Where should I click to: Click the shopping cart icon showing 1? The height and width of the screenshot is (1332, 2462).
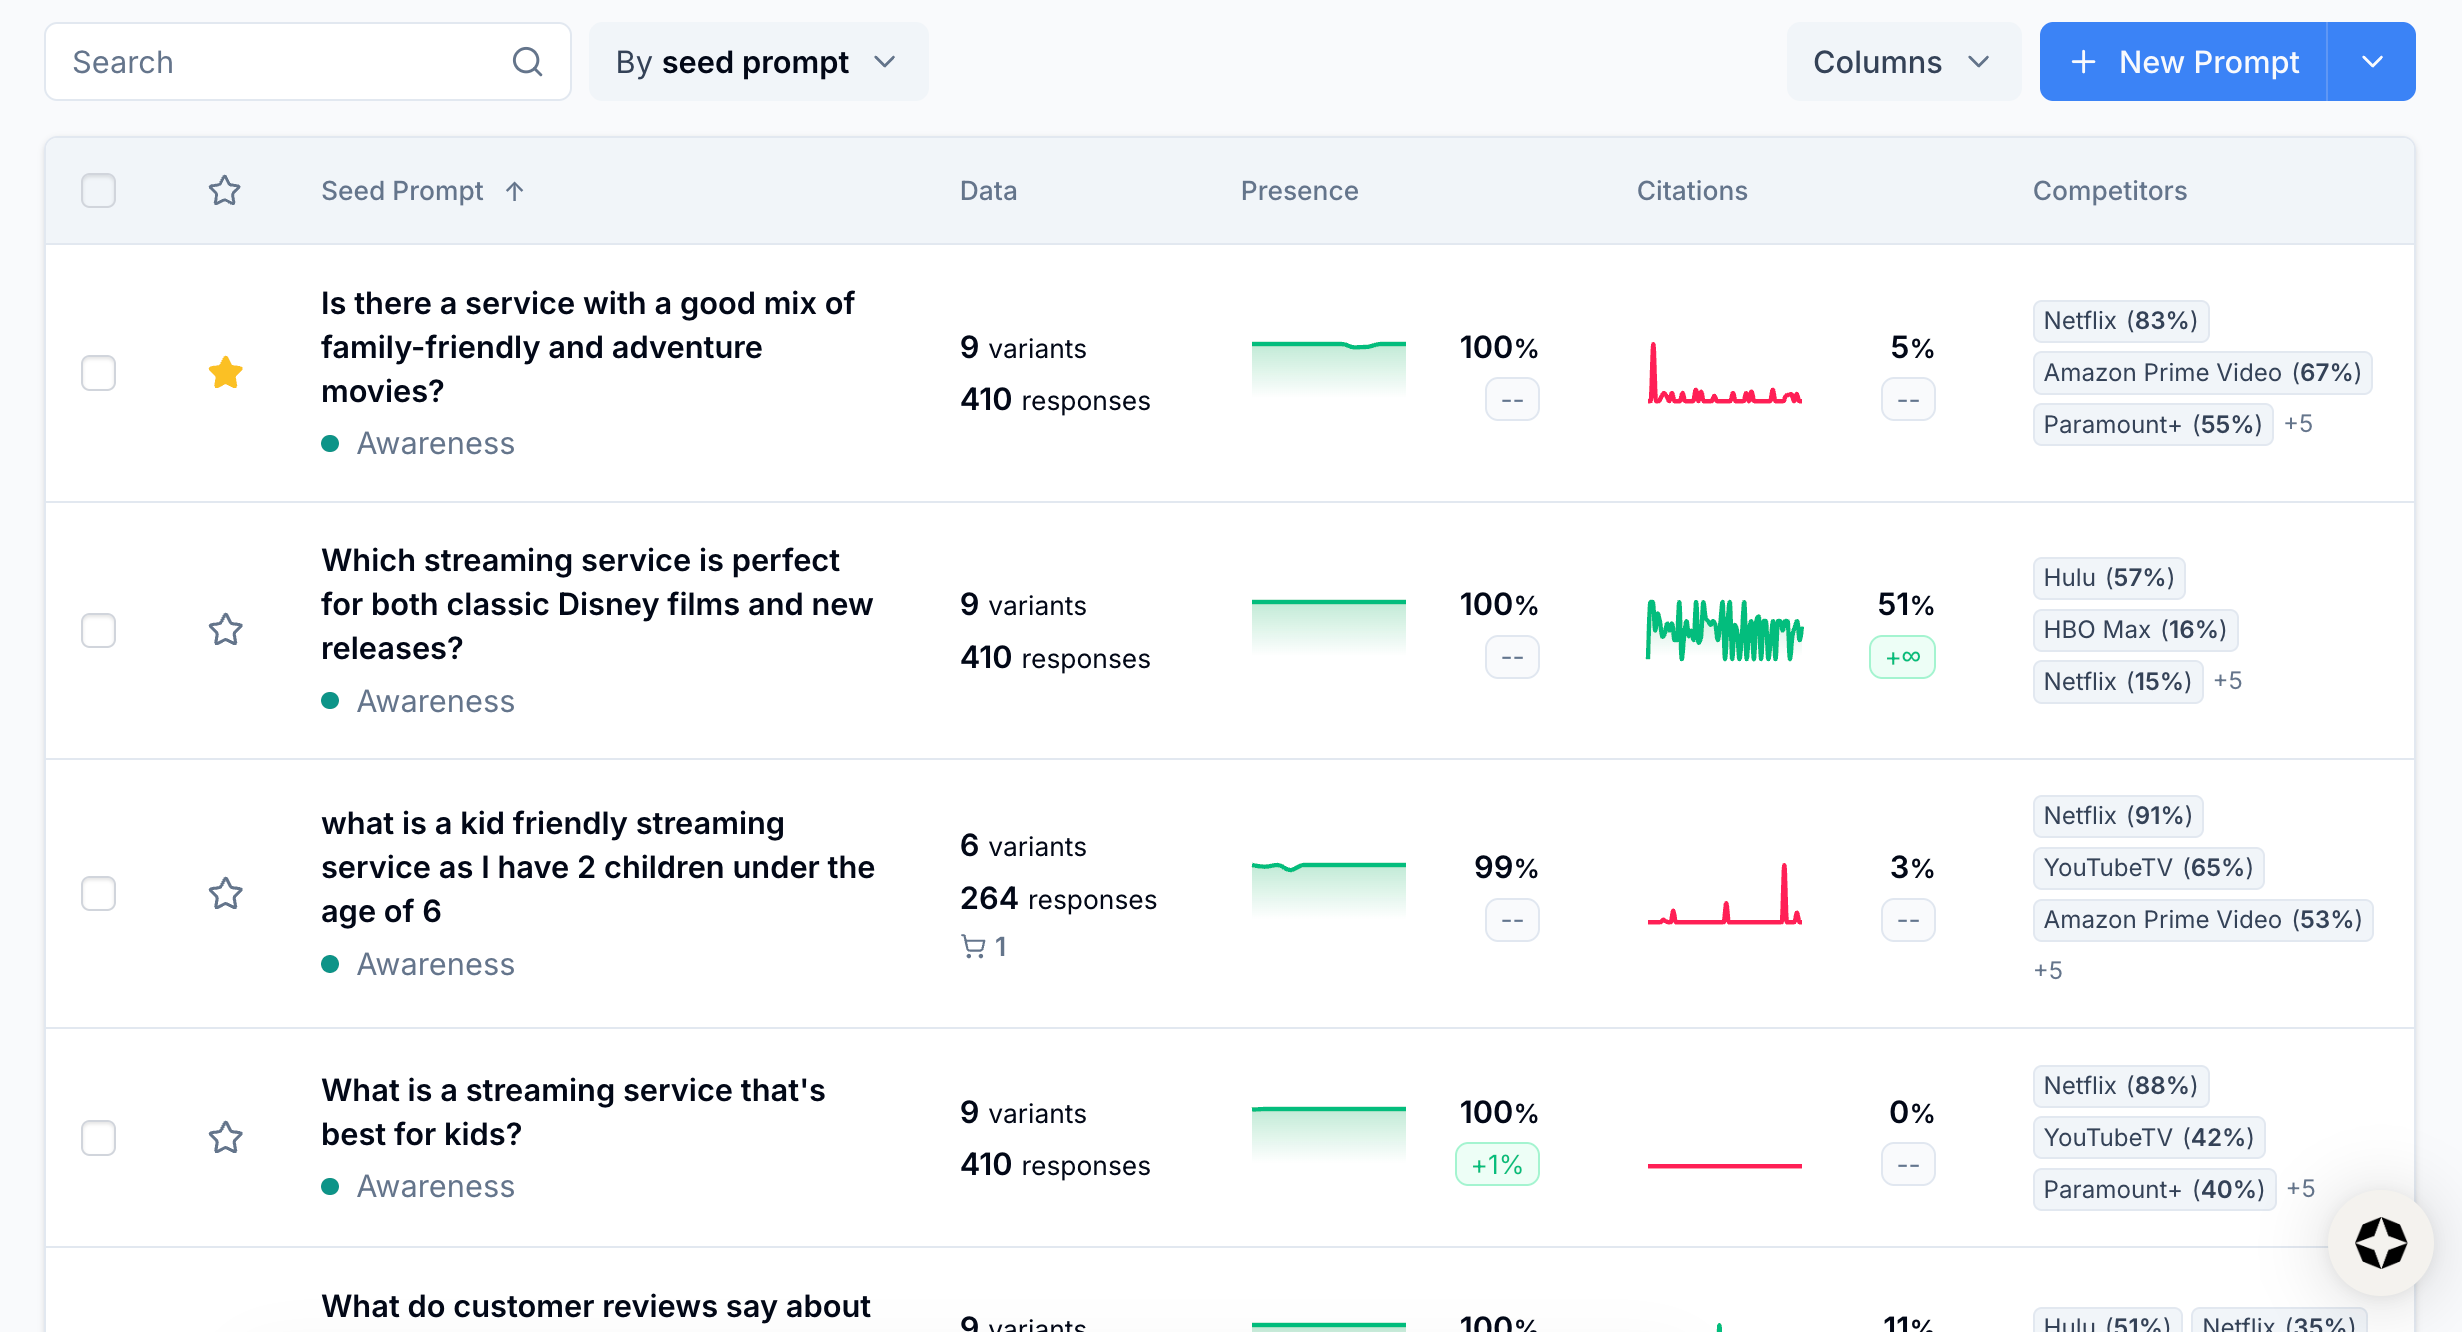[x=973, y=946]
